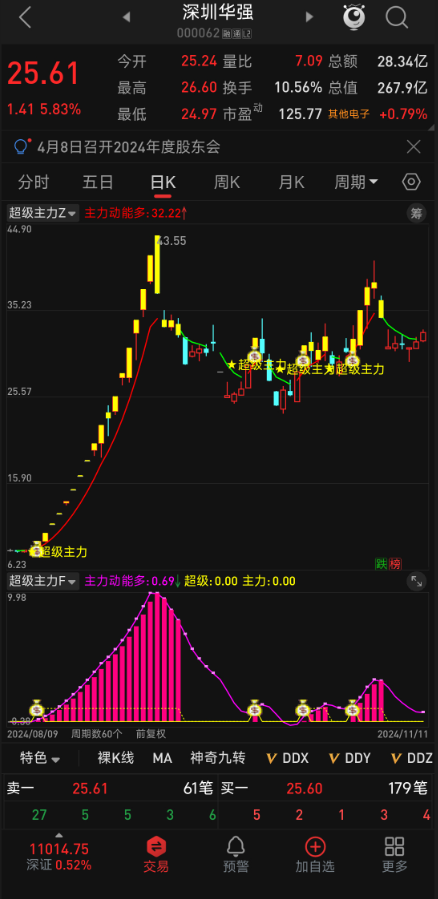Tap the stock name 深圳华强 title
The image size is (438, 899).
pyautogui.click(x=218, y=12)
